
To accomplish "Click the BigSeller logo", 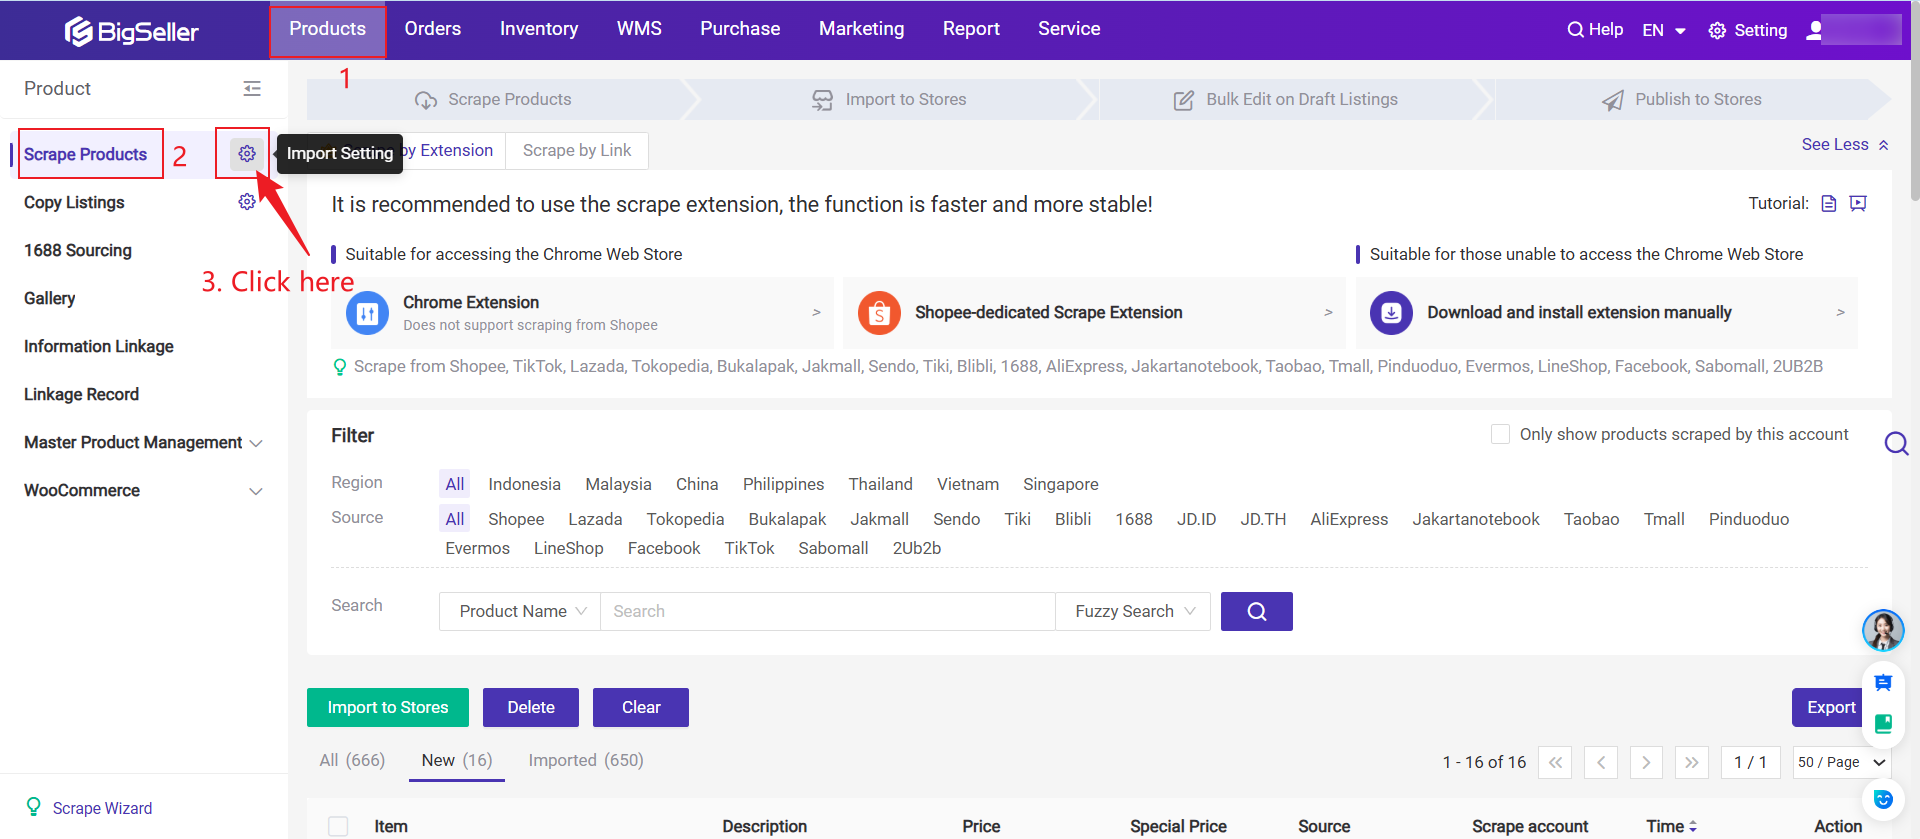I will pos(131,31).
